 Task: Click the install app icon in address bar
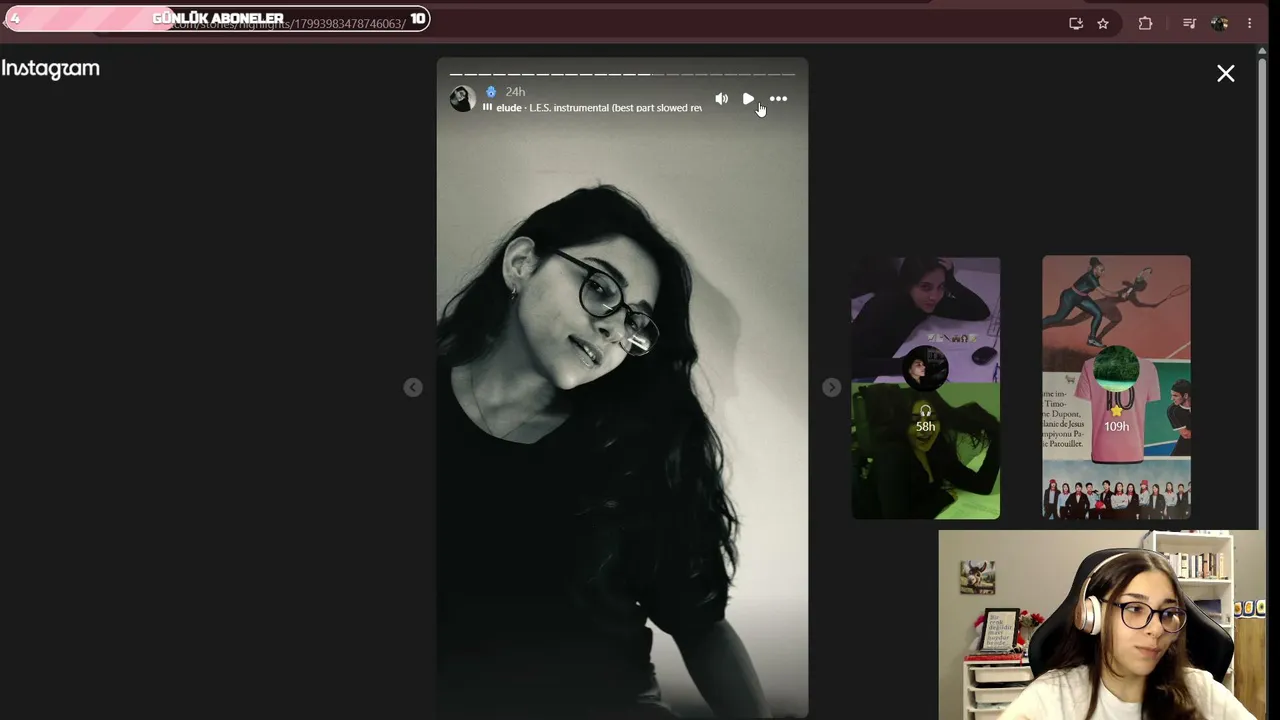[x=1076, y=23]
